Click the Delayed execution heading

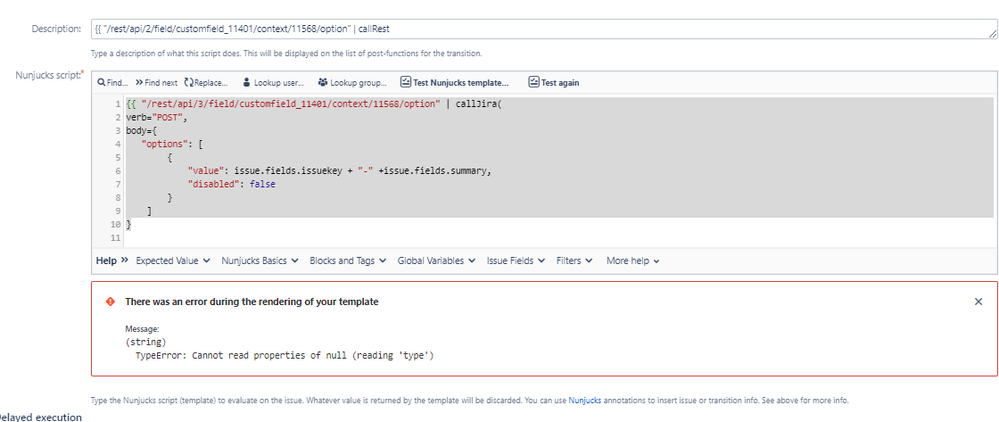(x=41, y=418)
